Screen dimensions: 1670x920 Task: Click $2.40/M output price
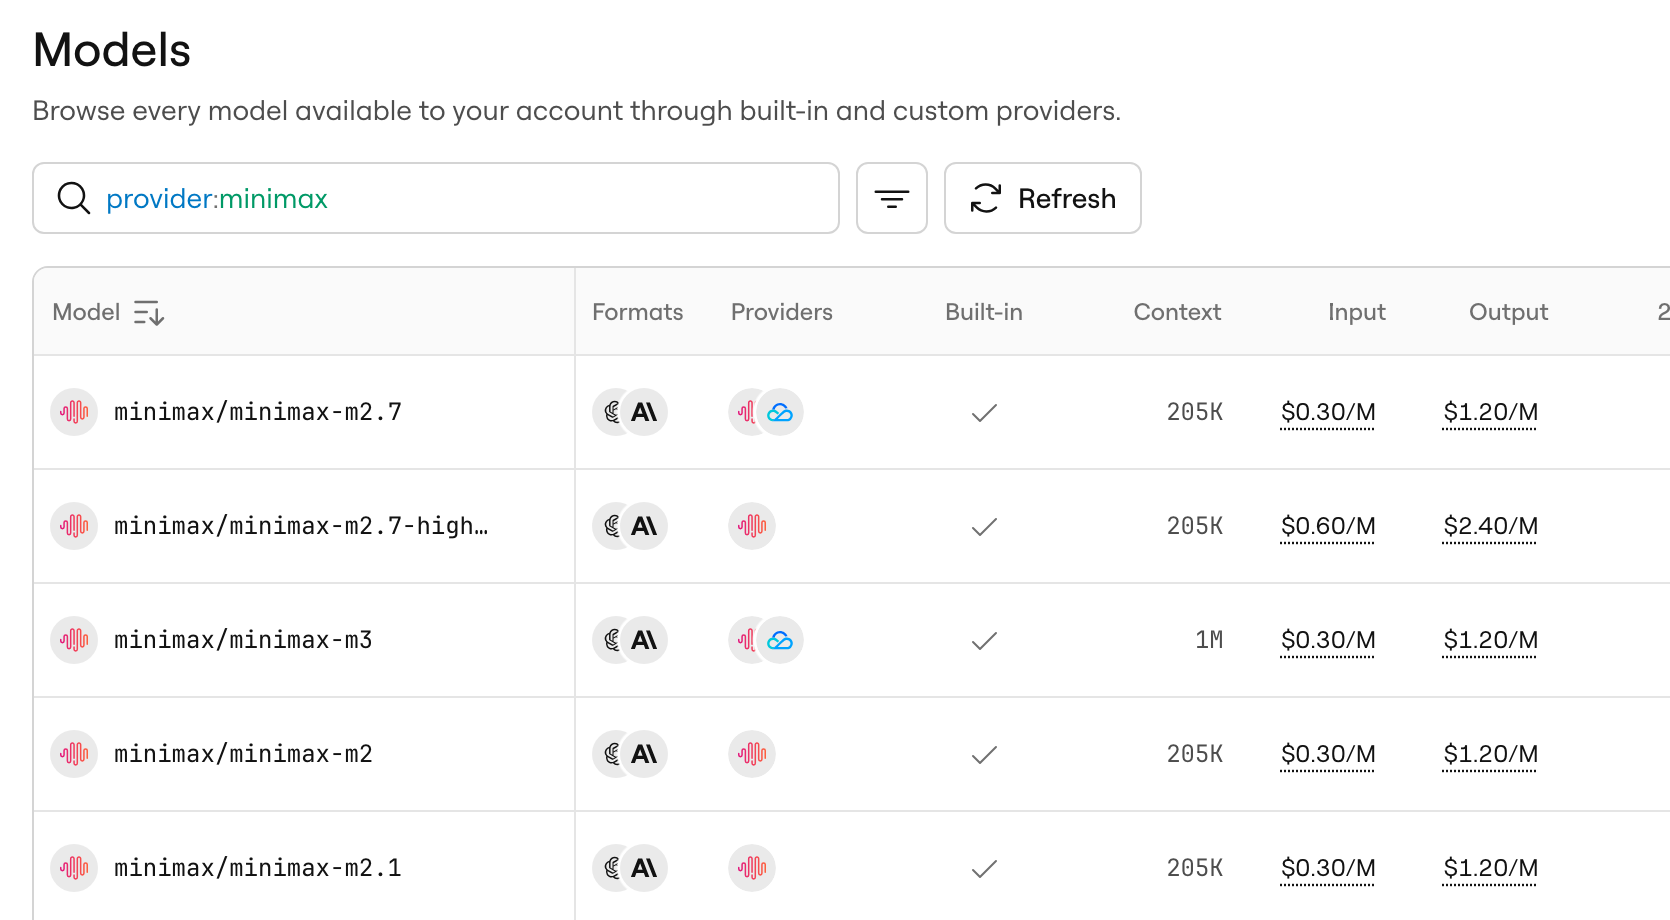click(x=1490, y=526)
